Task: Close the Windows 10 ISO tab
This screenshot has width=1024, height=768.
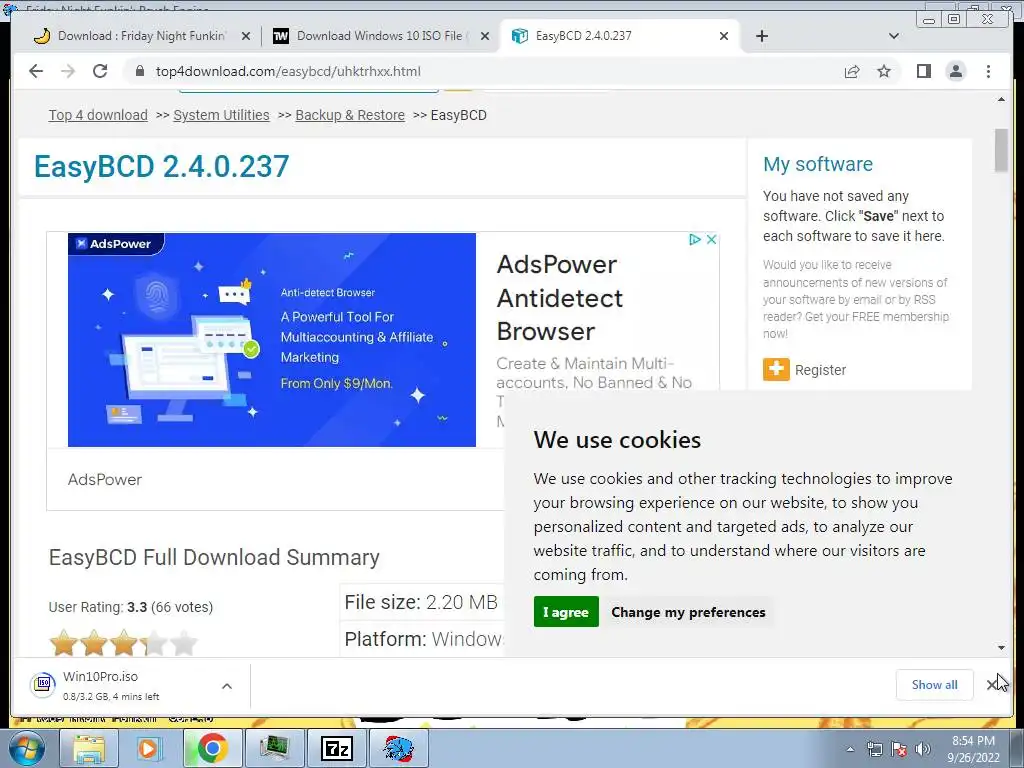Action: point(485,36)
